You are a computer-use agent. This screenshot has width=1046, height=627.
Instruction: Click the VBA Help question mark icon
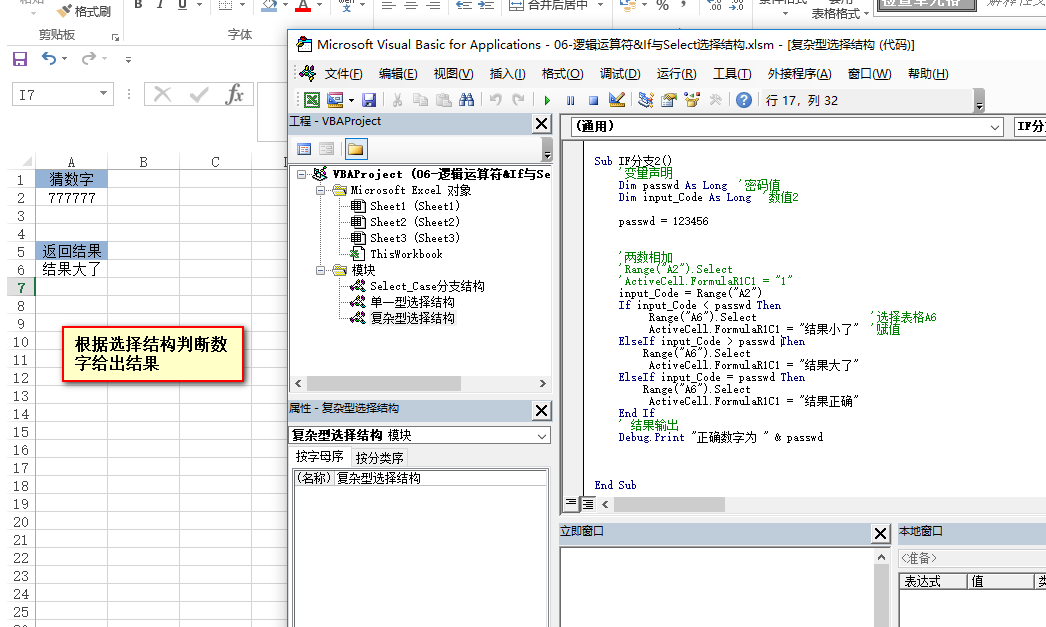tap(744, 100)
